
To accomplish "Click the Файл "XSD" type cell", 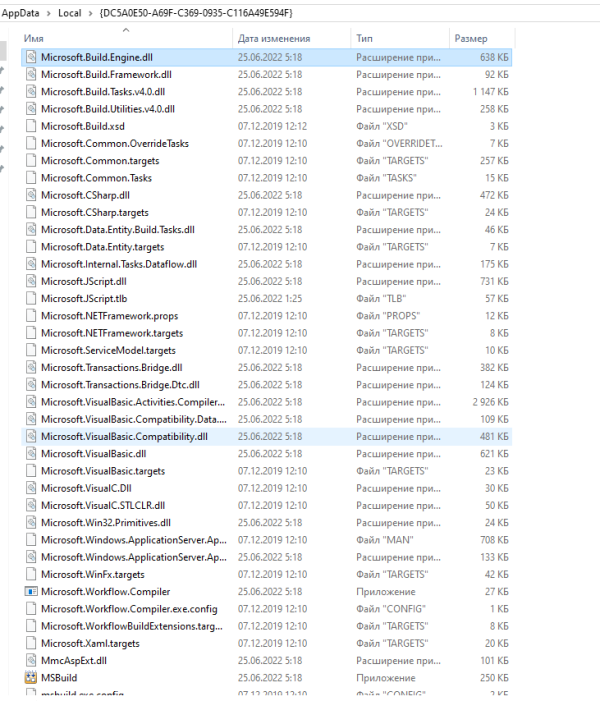I will [x=382, y=126].
